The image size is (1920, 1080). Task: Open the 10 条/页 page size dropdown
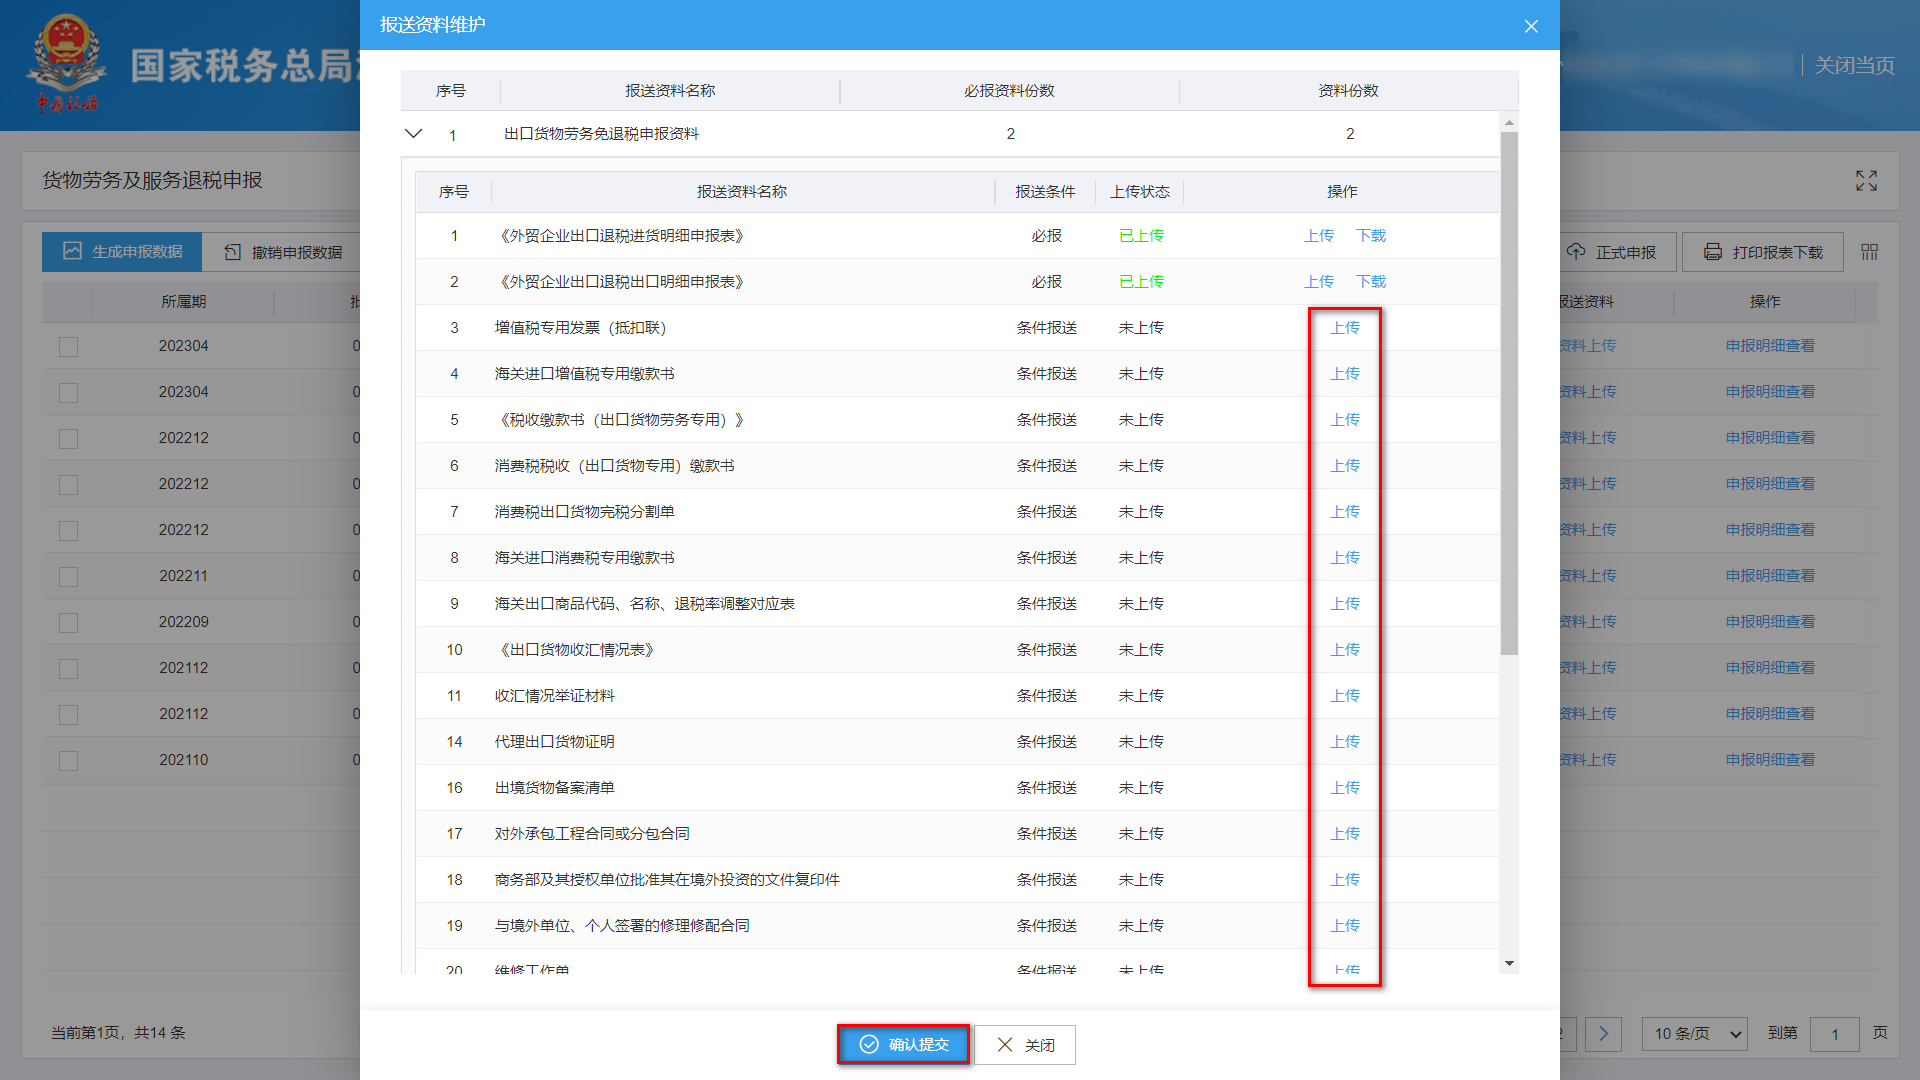click(1693, 1034)
